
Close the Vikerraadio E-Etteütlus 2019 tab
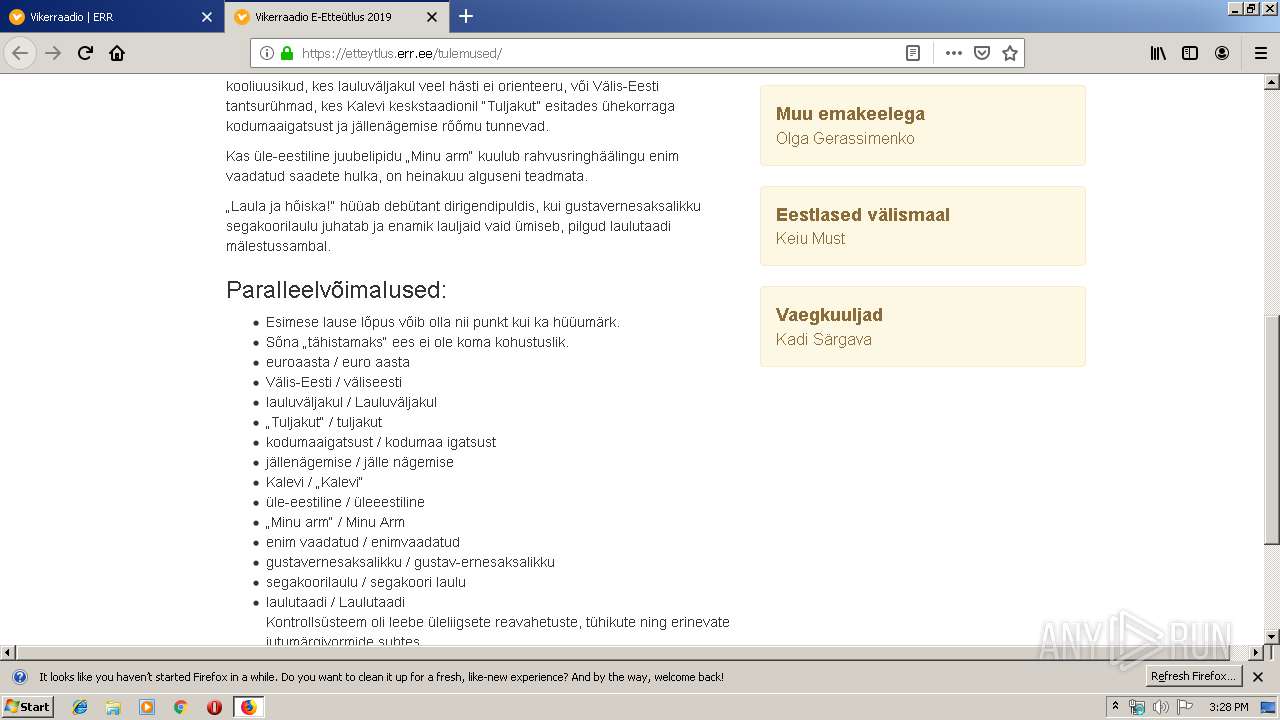tap(432, 17)
